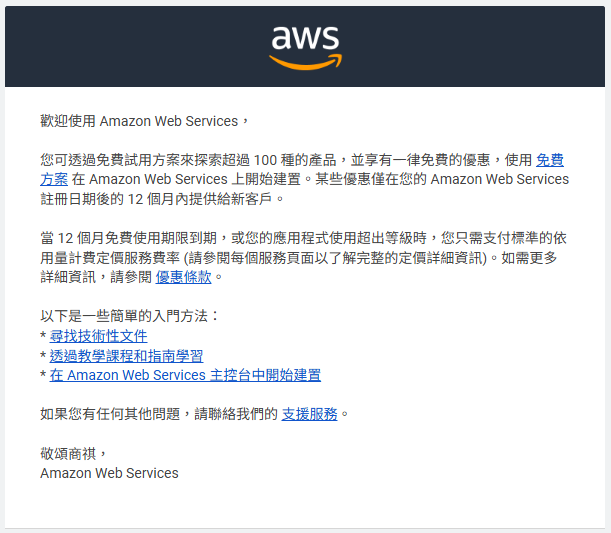Click the text 註冊日期後的 12 個月內提供給新客戶
The height and width of the screenshot is (533, 611).
(x=162, y=199)
